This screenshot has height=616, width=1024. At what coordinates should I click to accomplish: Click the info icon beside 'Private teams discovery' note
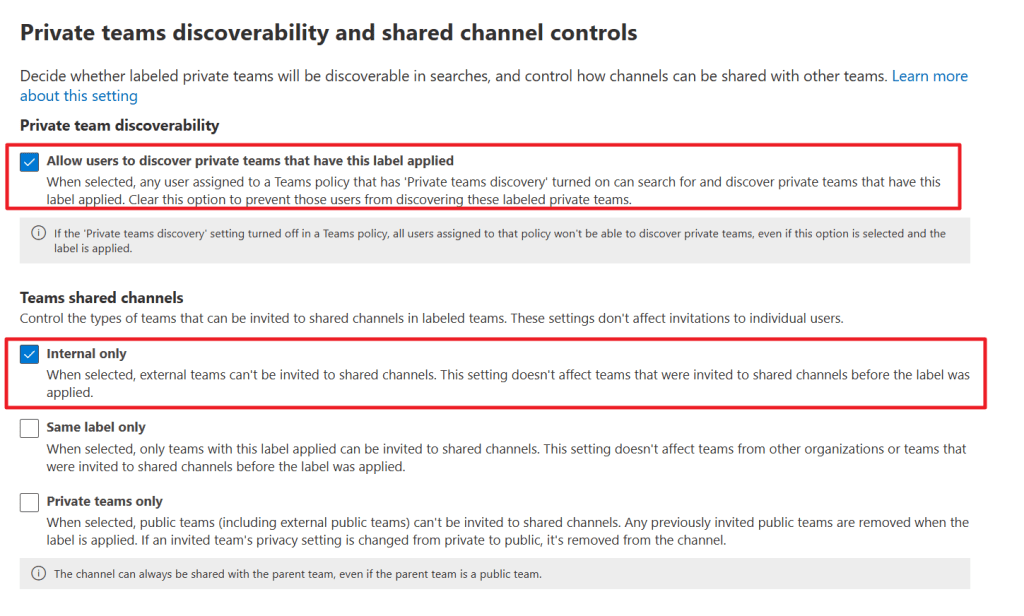click(x=39, y=233)
